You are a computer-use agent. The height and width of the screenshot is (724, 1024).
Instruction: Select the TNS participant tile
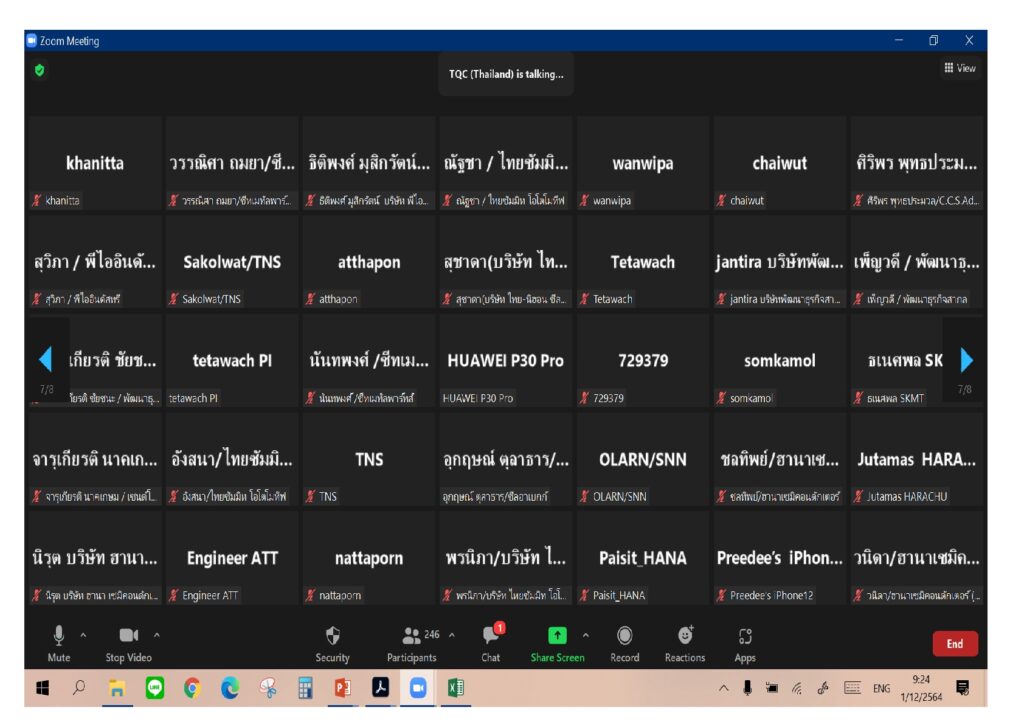click(369, 459)
